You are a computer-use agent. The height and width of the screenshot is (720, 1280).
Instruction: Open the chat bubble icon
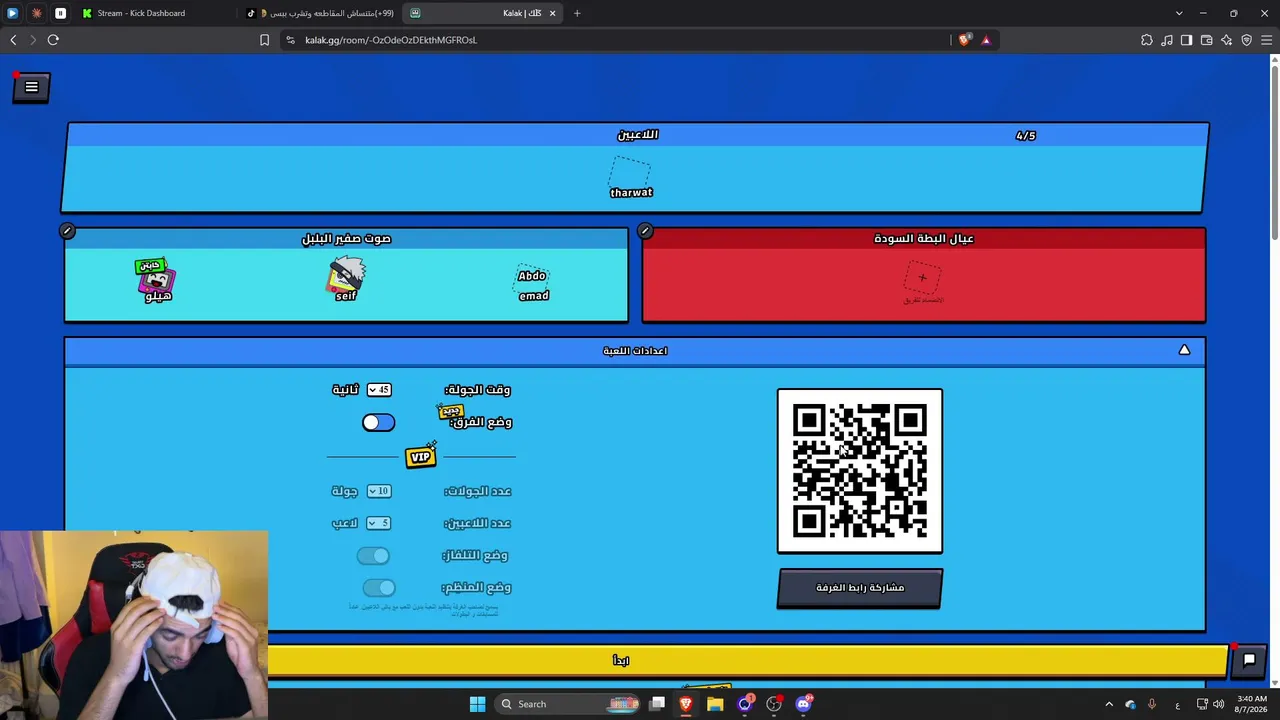click(1249, 660)
